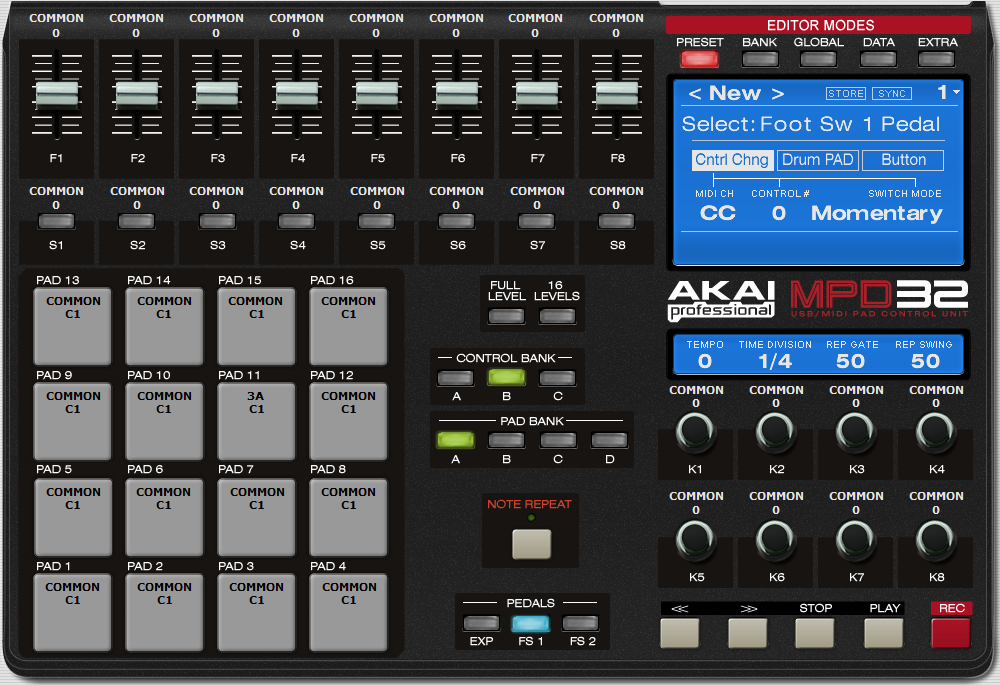This screenshot has width=1000, height=685.
Task: Open the preset number dropdown arrow
Action: (x=957, y=92)
